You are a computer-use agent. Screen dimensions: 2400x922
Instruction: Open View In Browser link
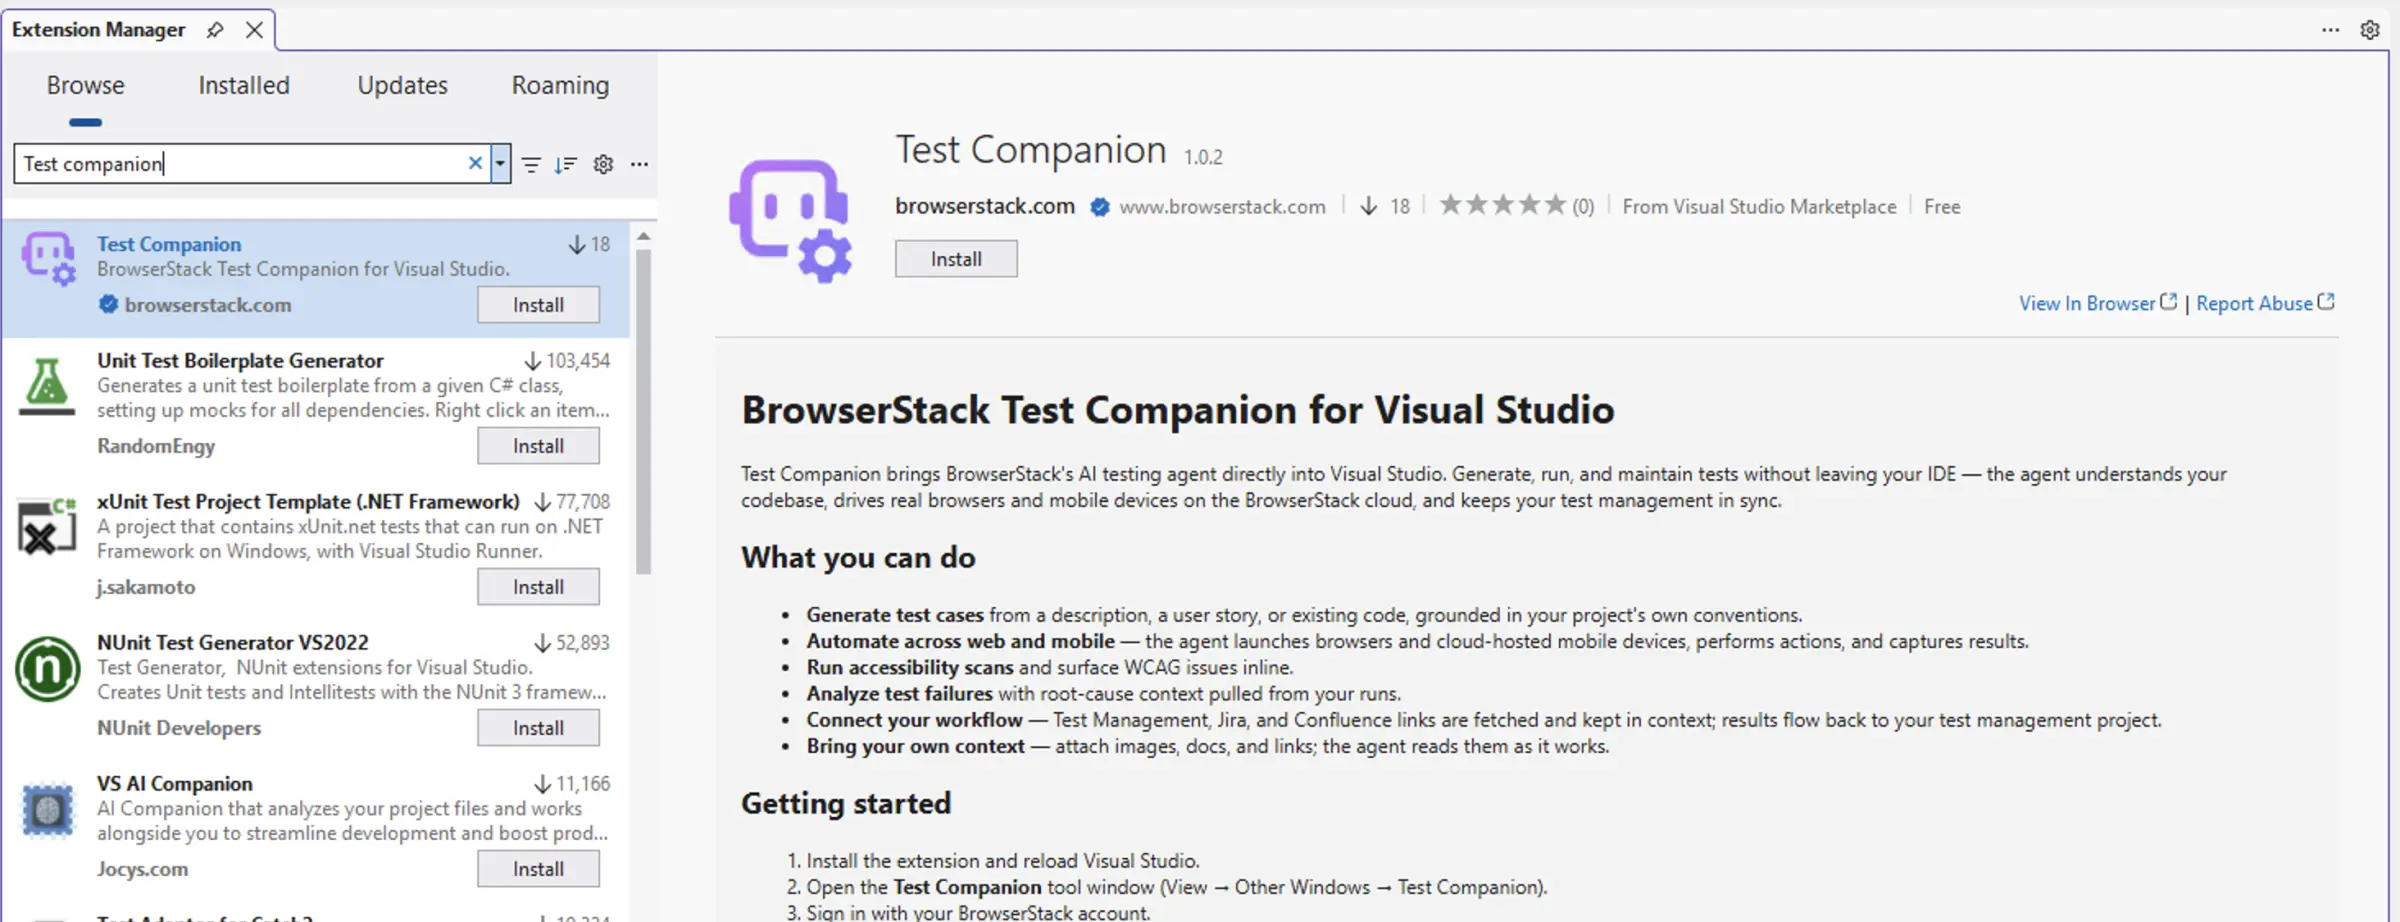click(x=2097, y=303)
